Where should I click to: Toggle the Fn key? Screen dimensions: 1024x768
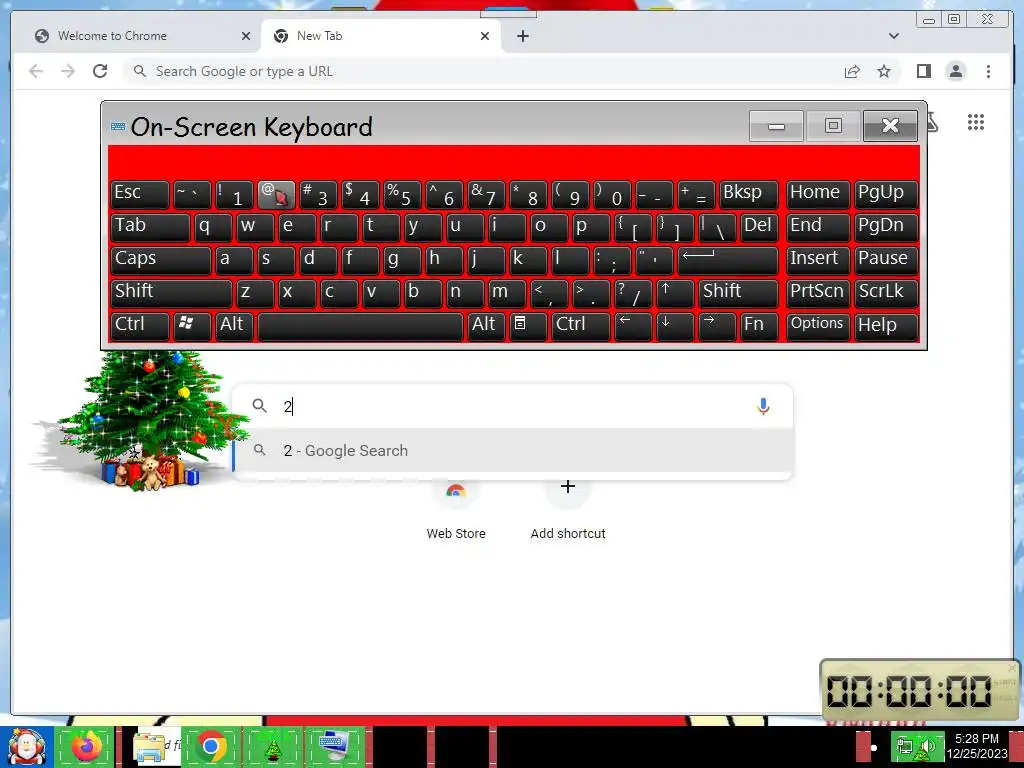tap(759, 327)
